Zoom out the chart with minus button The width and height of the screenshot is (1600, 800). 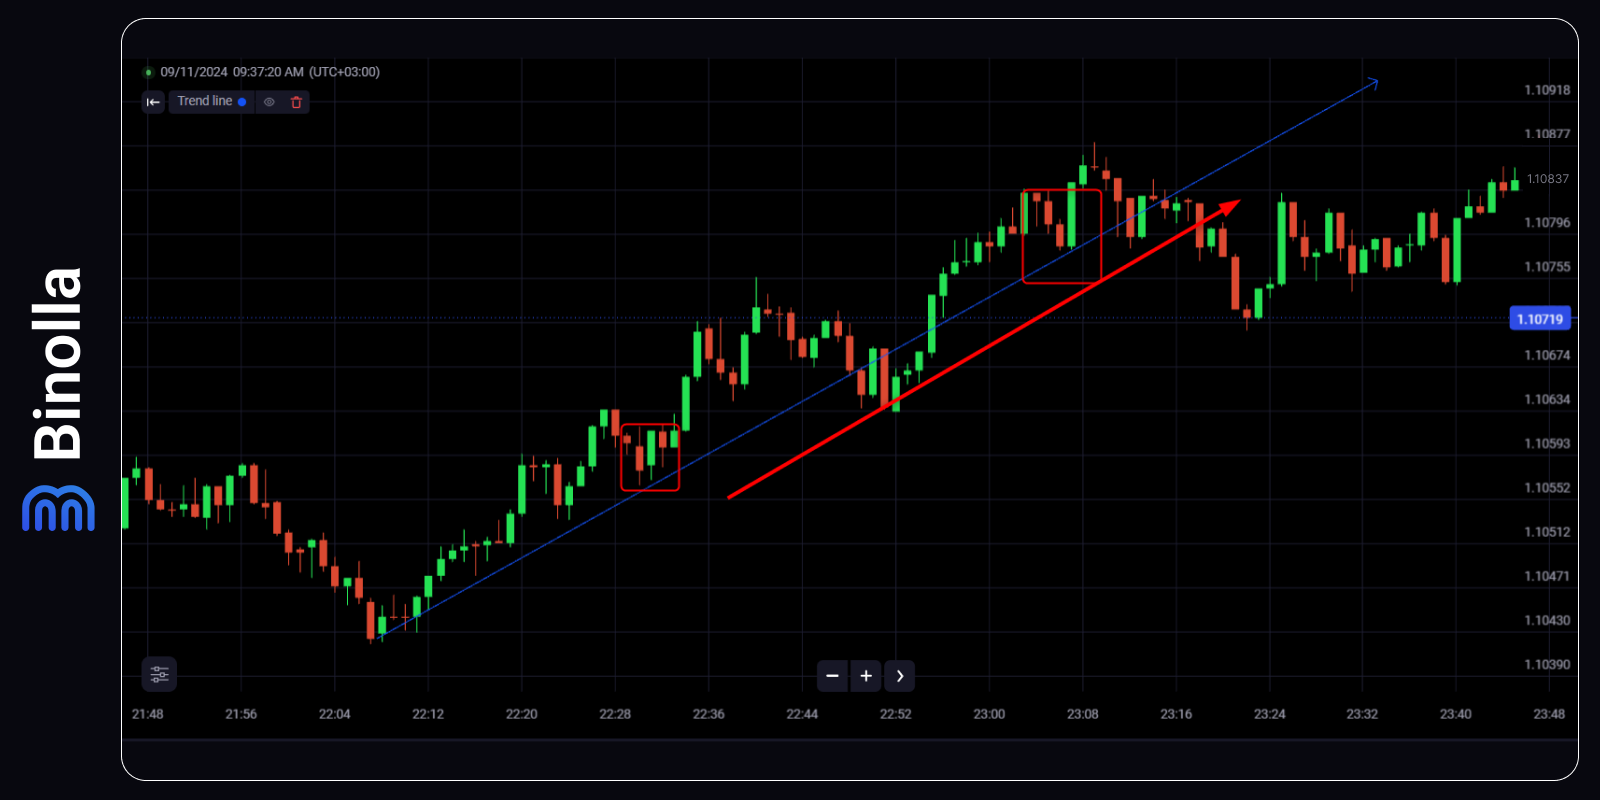coord(832,676)
